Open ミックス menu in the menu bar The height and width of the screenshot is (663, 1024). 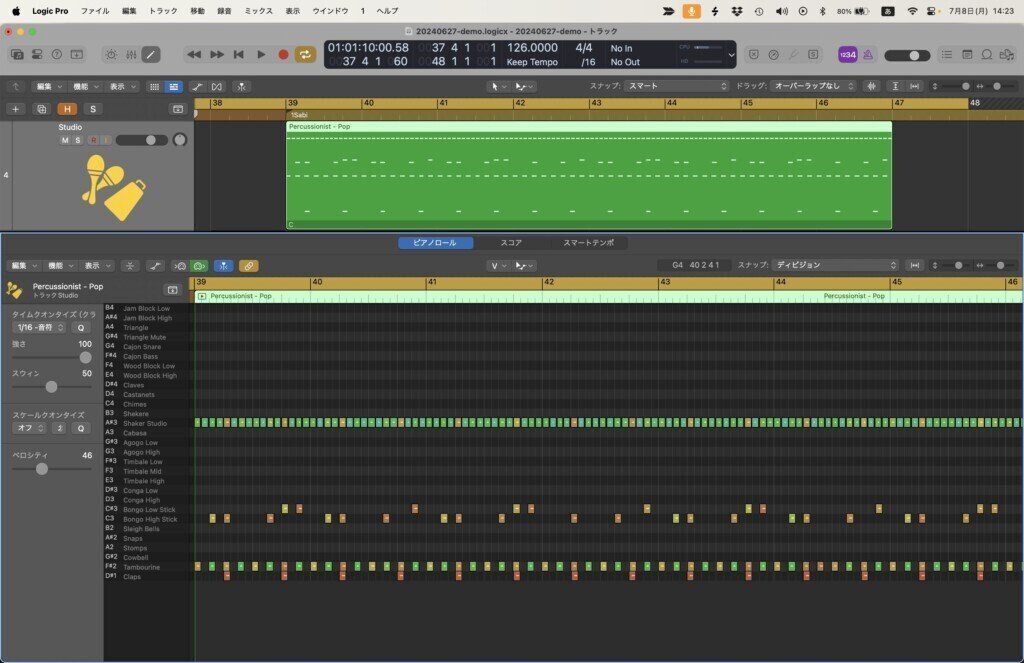tap(259, 11)
